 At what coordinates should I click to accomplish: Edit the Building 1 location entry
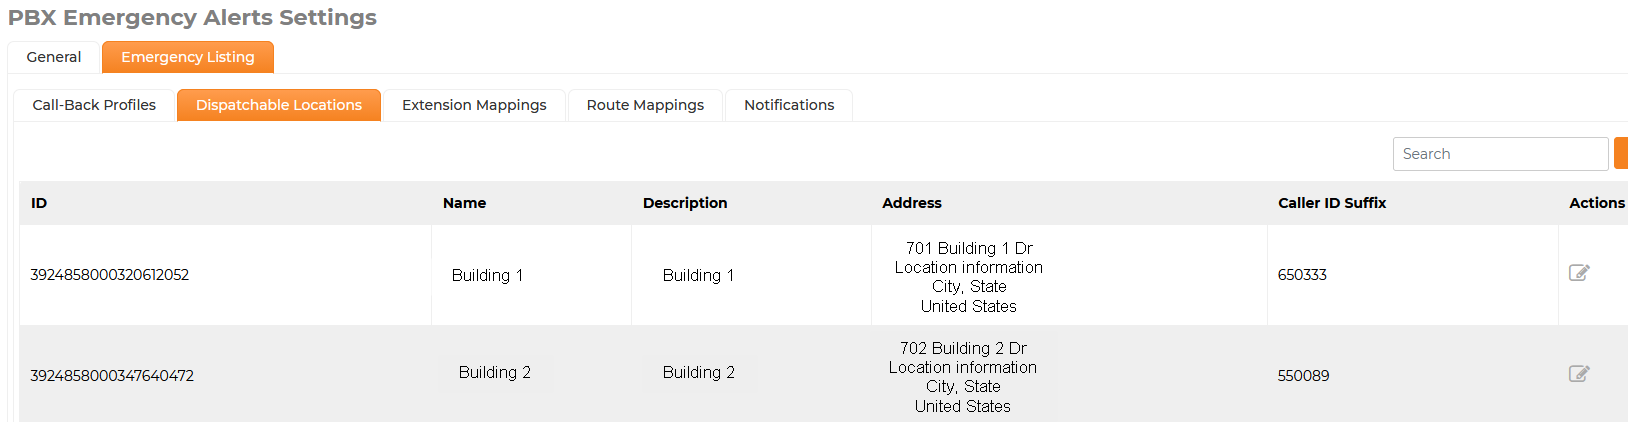pyautogui.click(x=1579, y=273)
